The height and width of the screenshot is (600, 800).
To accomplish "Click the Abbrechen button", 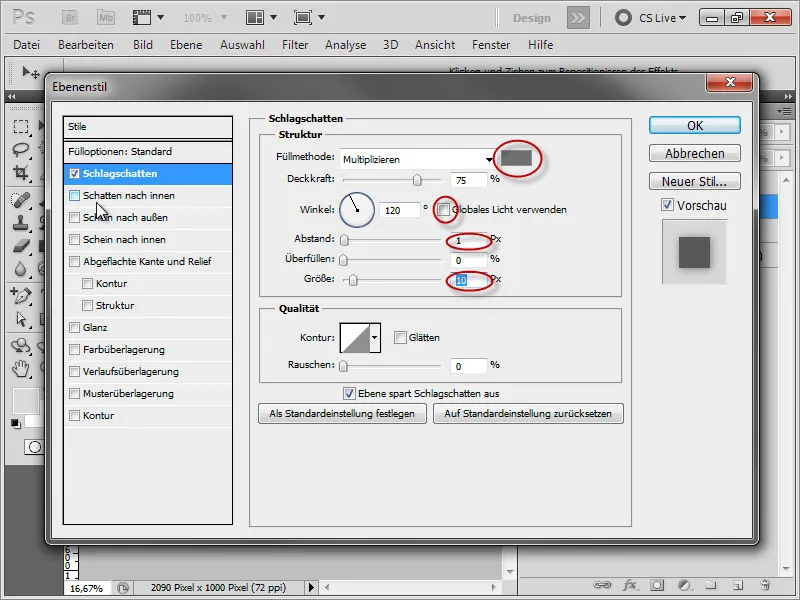I will point(695,153).
